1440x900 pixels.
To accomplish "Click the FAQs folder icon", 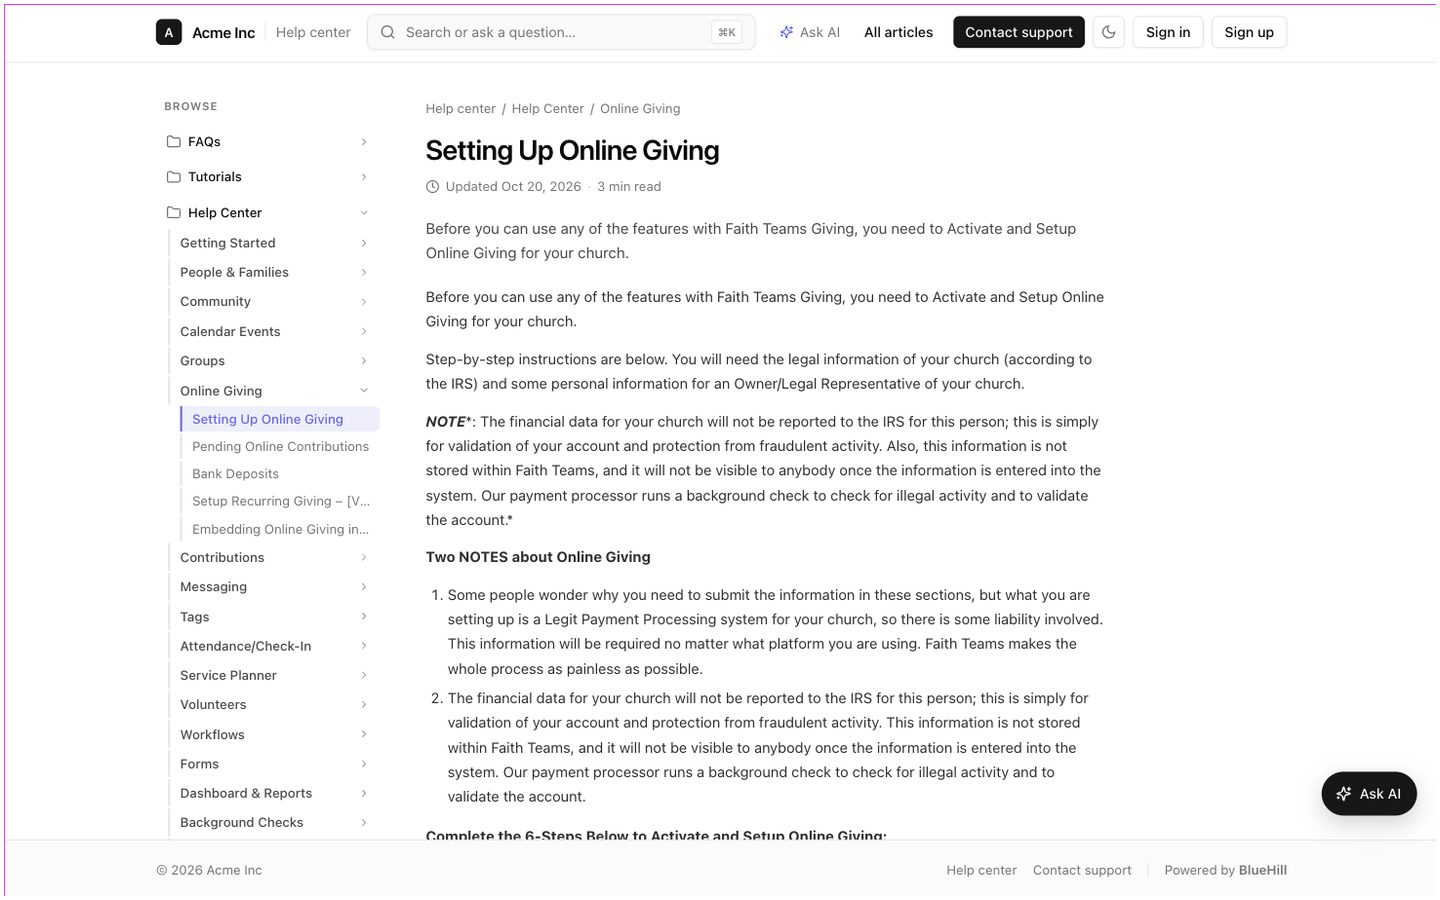I will [174, 142].
